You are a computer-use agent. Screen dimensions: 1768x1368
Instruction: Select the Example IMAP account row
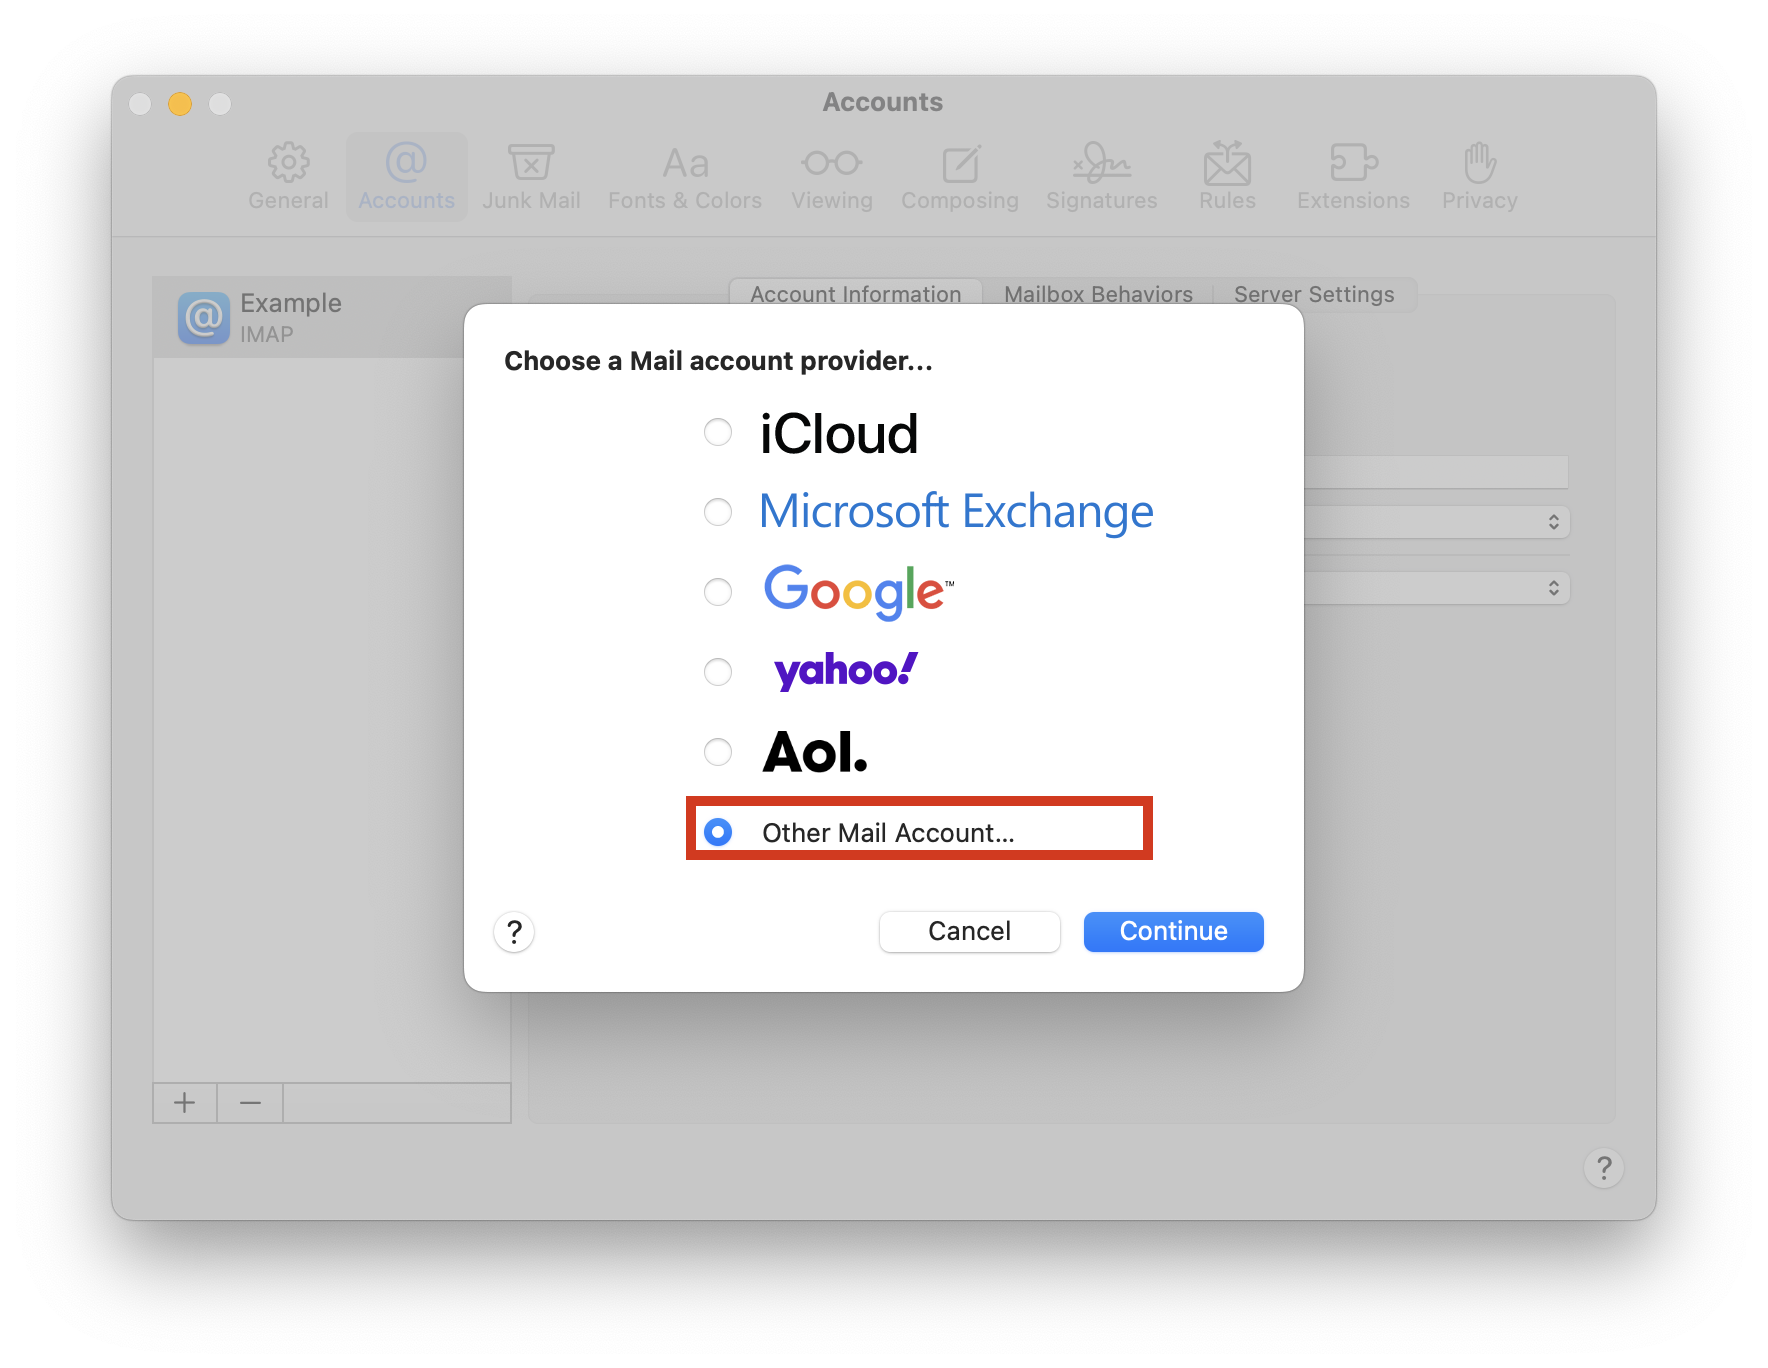[332, 318]
